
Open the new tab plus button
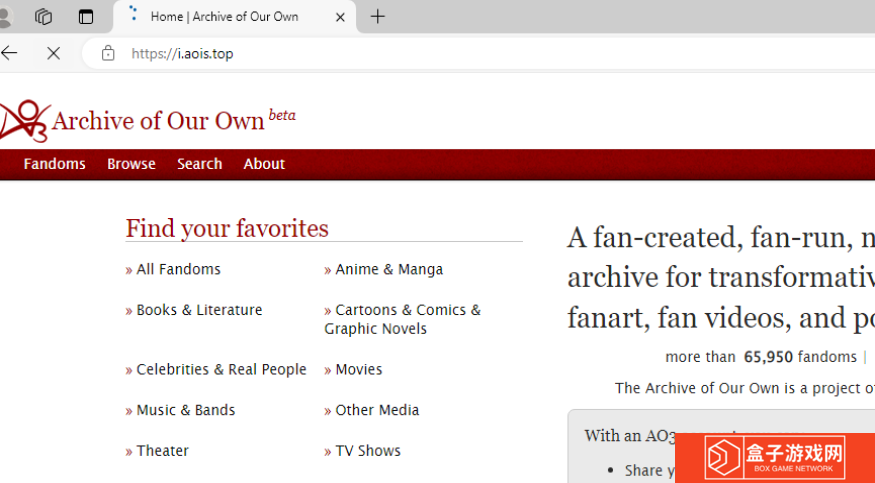click(x=378, y=17)
